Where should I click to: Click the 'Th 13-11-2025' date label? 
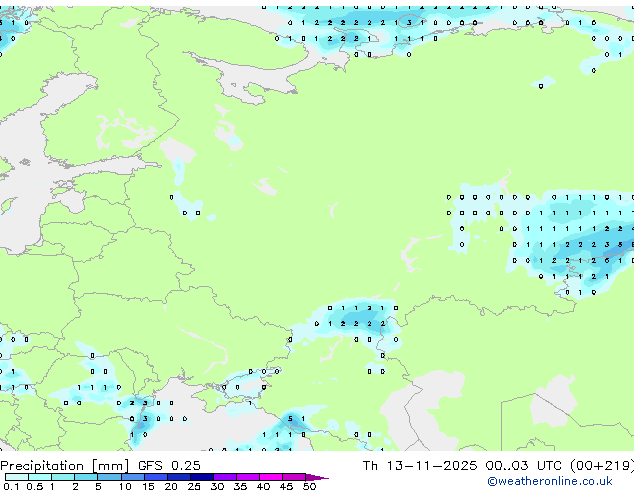pyautogui.click(x=420, y=466)
